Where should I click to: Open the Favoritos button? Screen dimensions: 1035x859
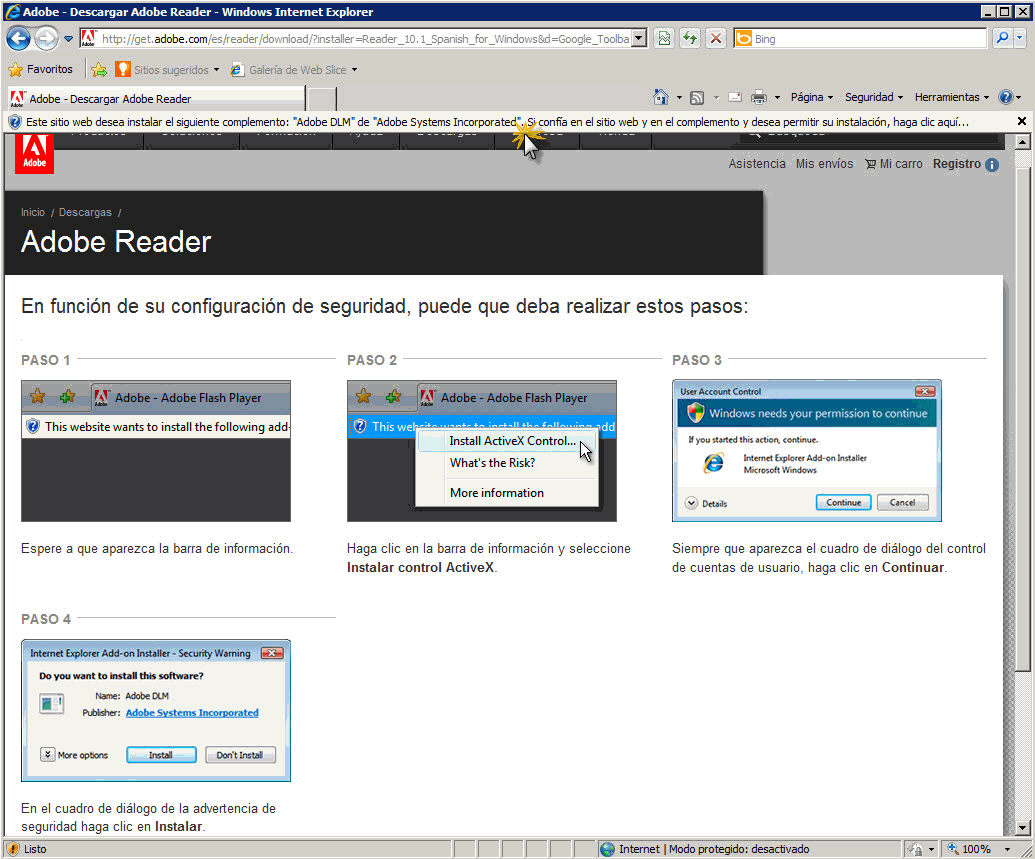pyautogui.click(x=41, y=69)
